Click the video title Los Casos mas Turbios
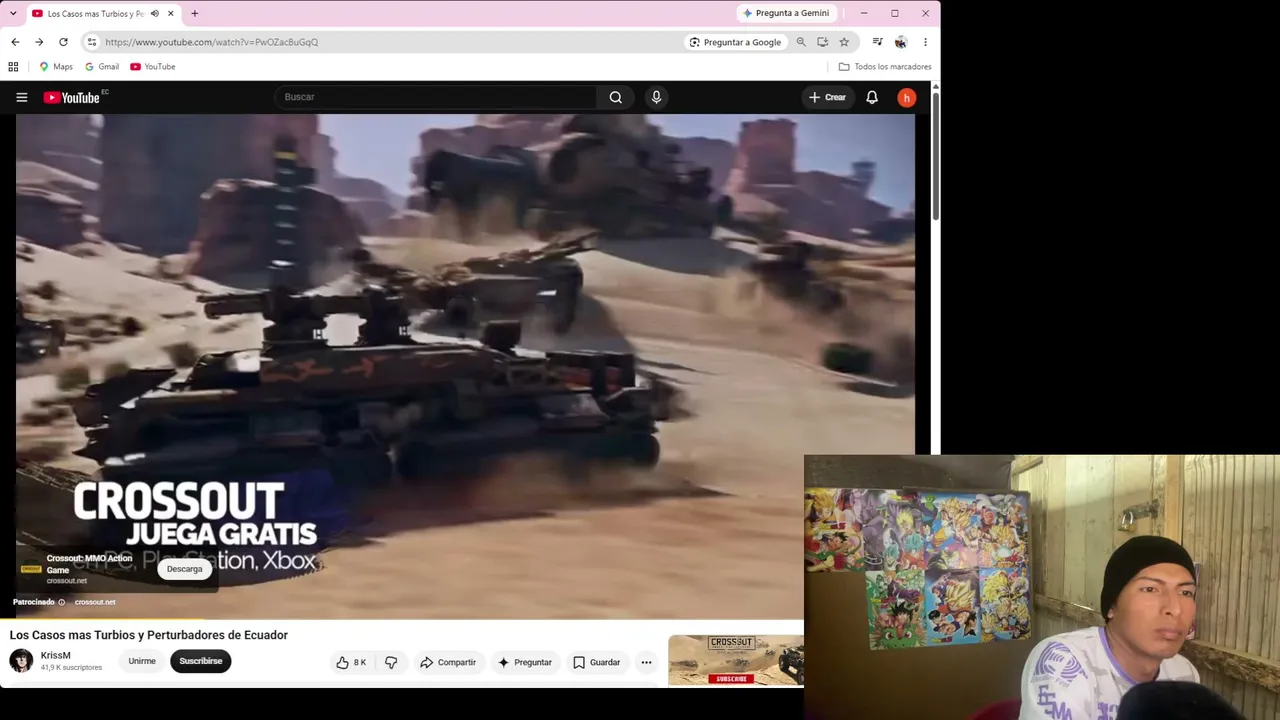The width and height of the screenshot is (1280, 720). click(149, 635)
